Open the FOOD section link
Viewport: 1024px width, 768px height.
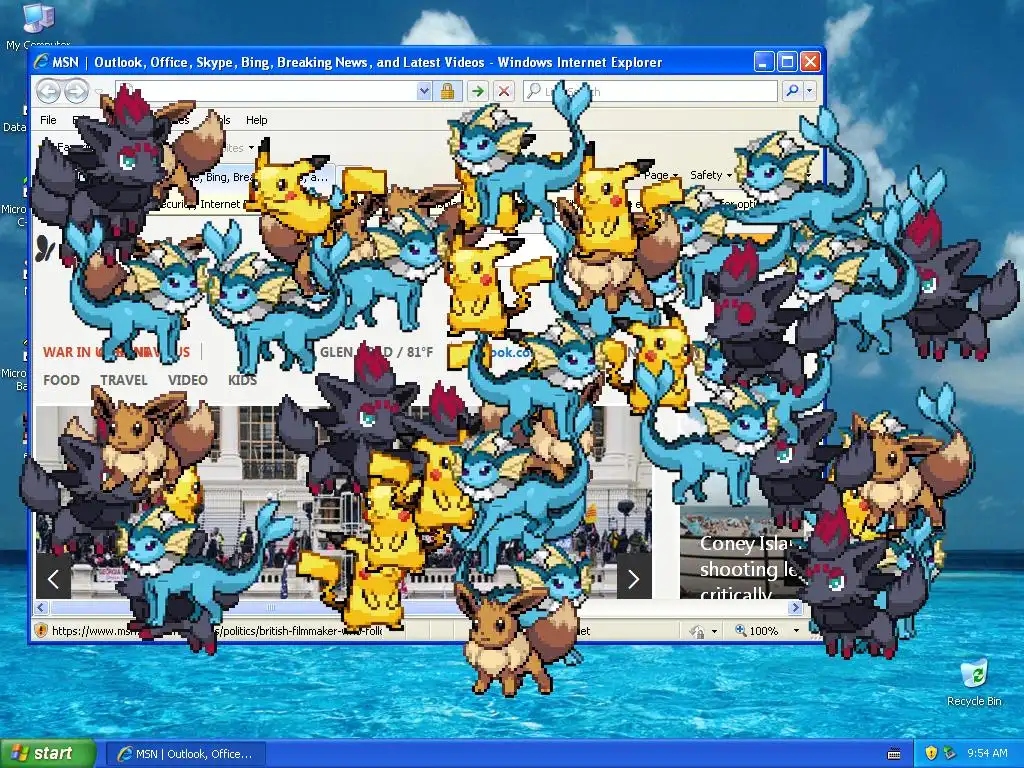click(x=61, y=380)
